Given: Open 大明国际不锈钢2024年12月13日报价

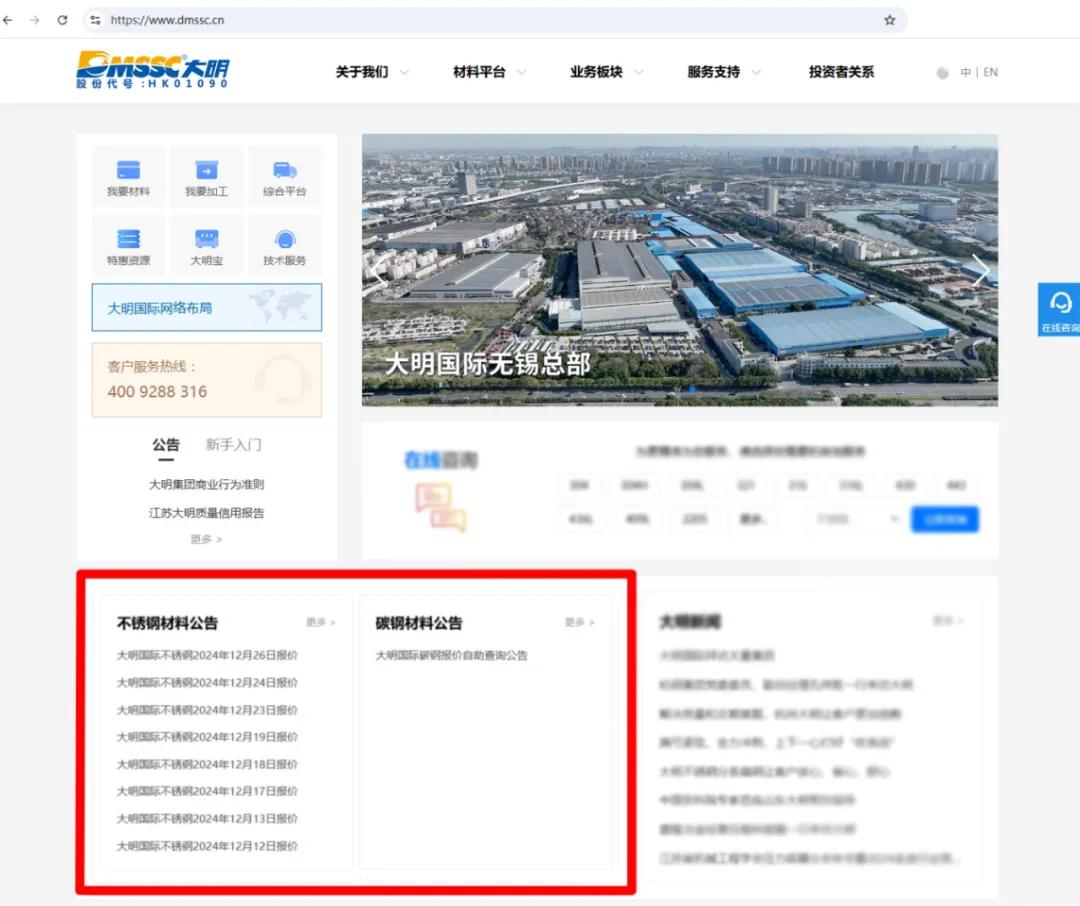Looking at the screenshot, I should [x=207, y=819].
